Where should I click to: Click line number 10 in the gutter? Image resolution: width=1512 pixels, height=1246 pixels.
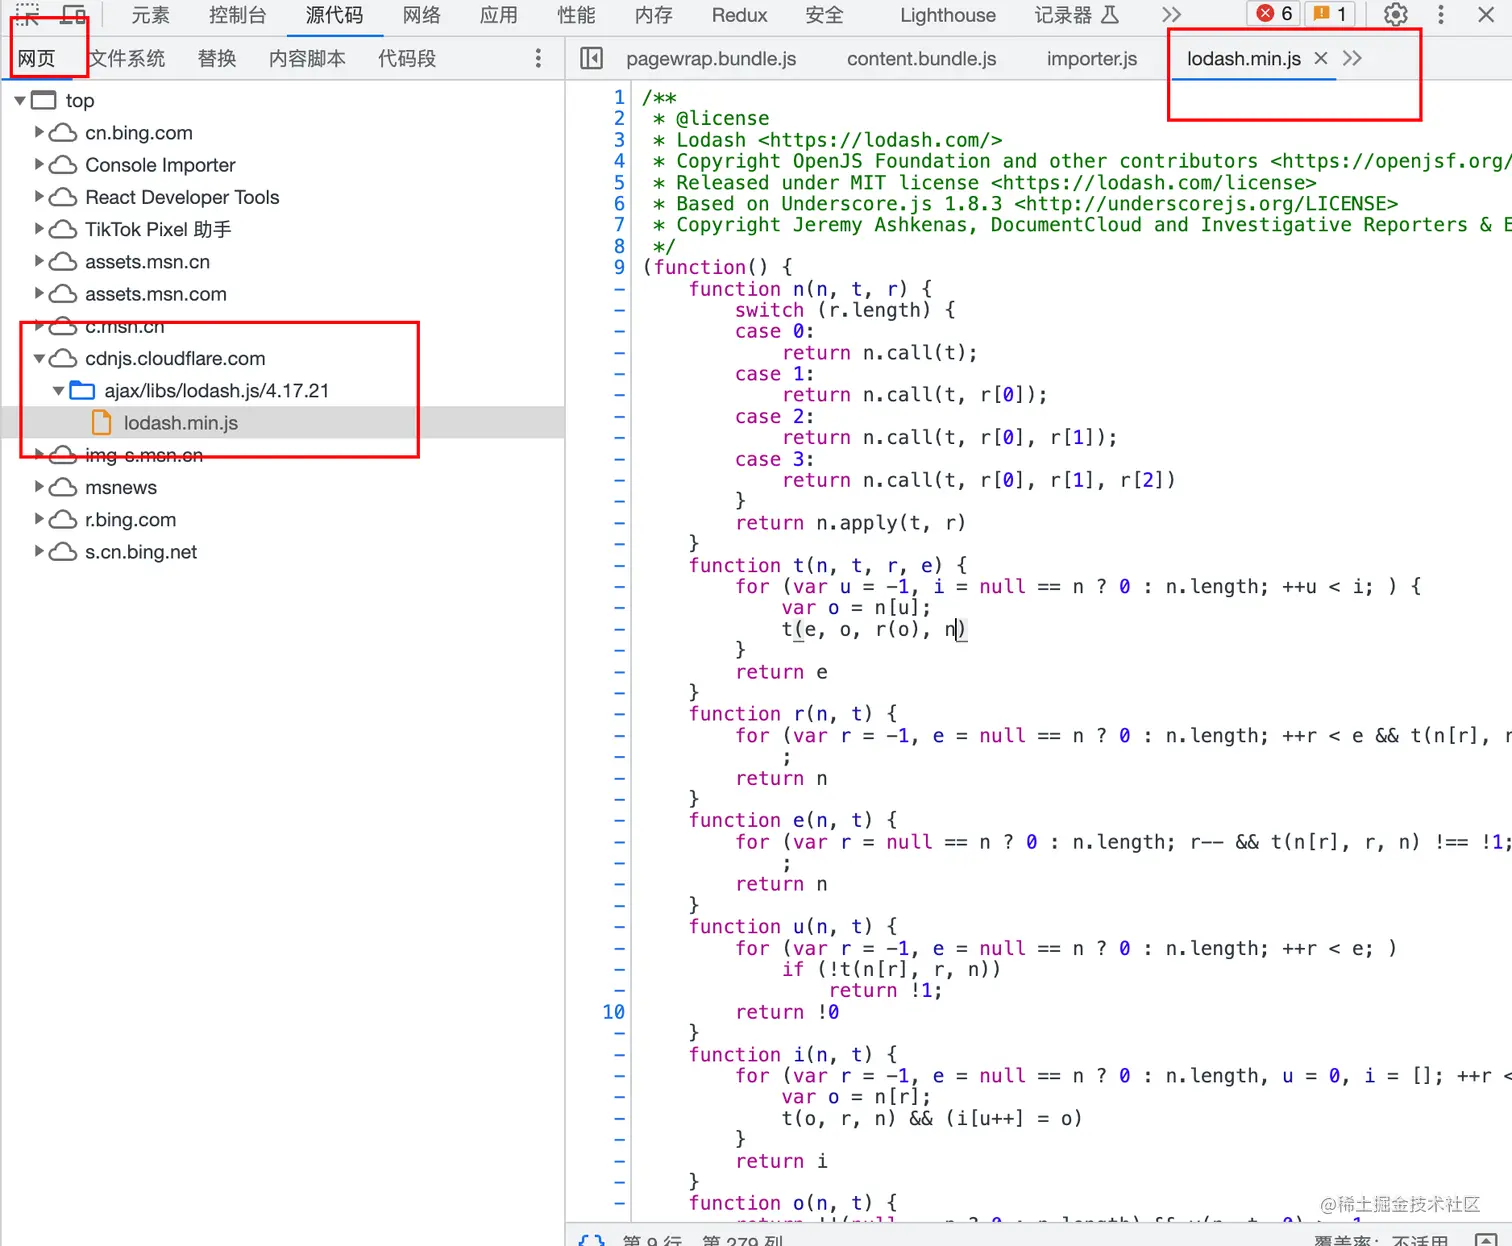tap(613, 1012)
